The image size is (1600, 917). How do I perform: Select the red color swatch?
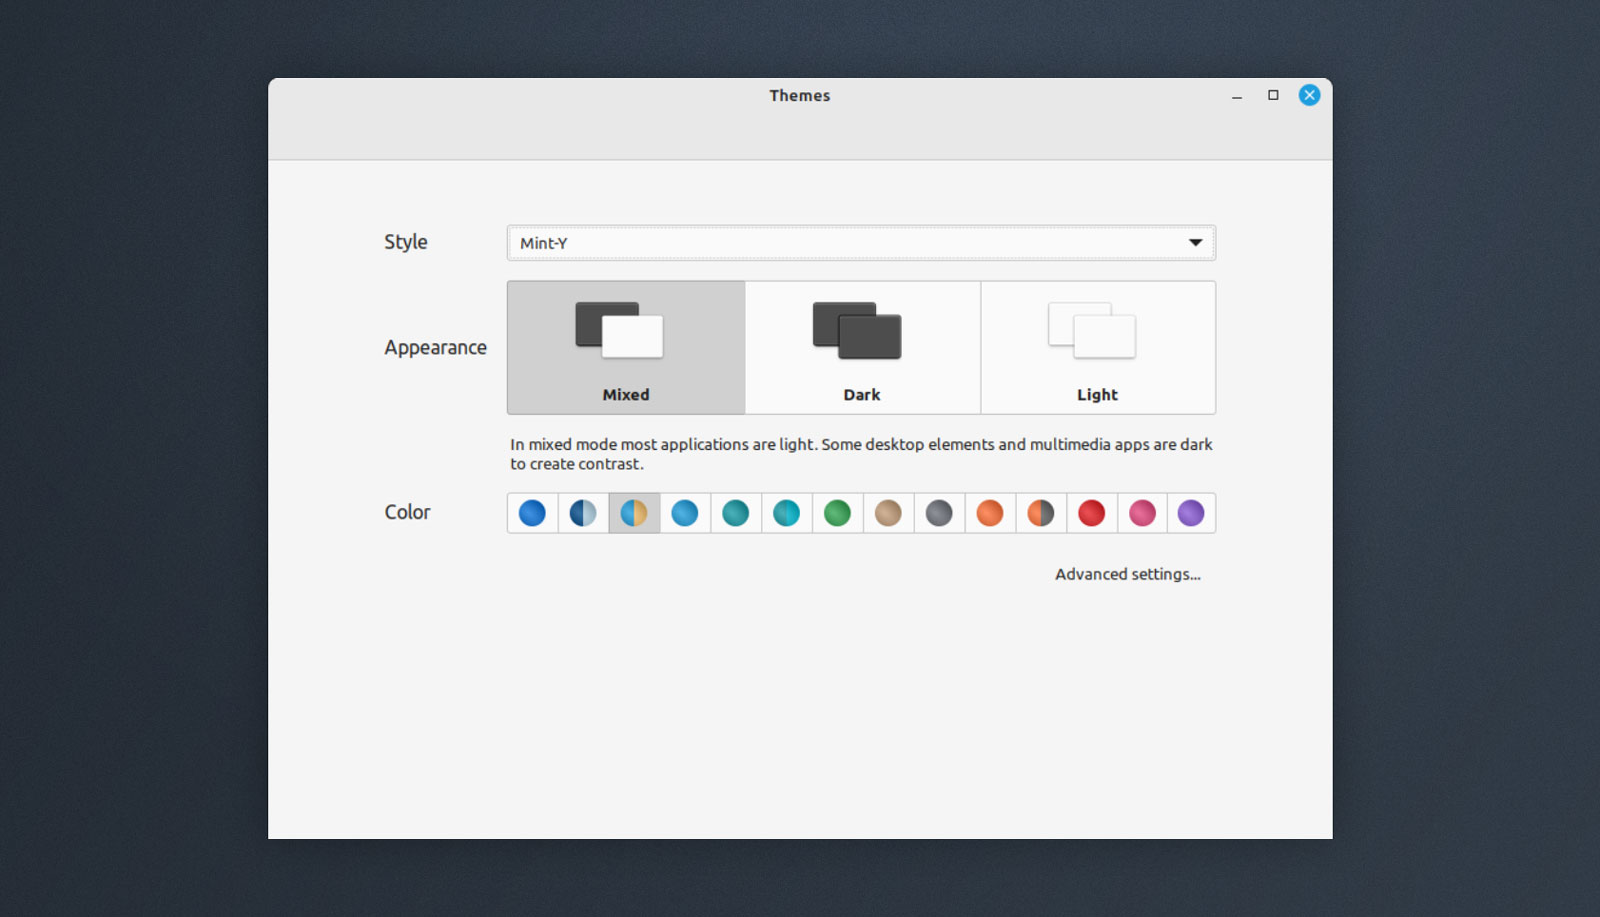1092,513
